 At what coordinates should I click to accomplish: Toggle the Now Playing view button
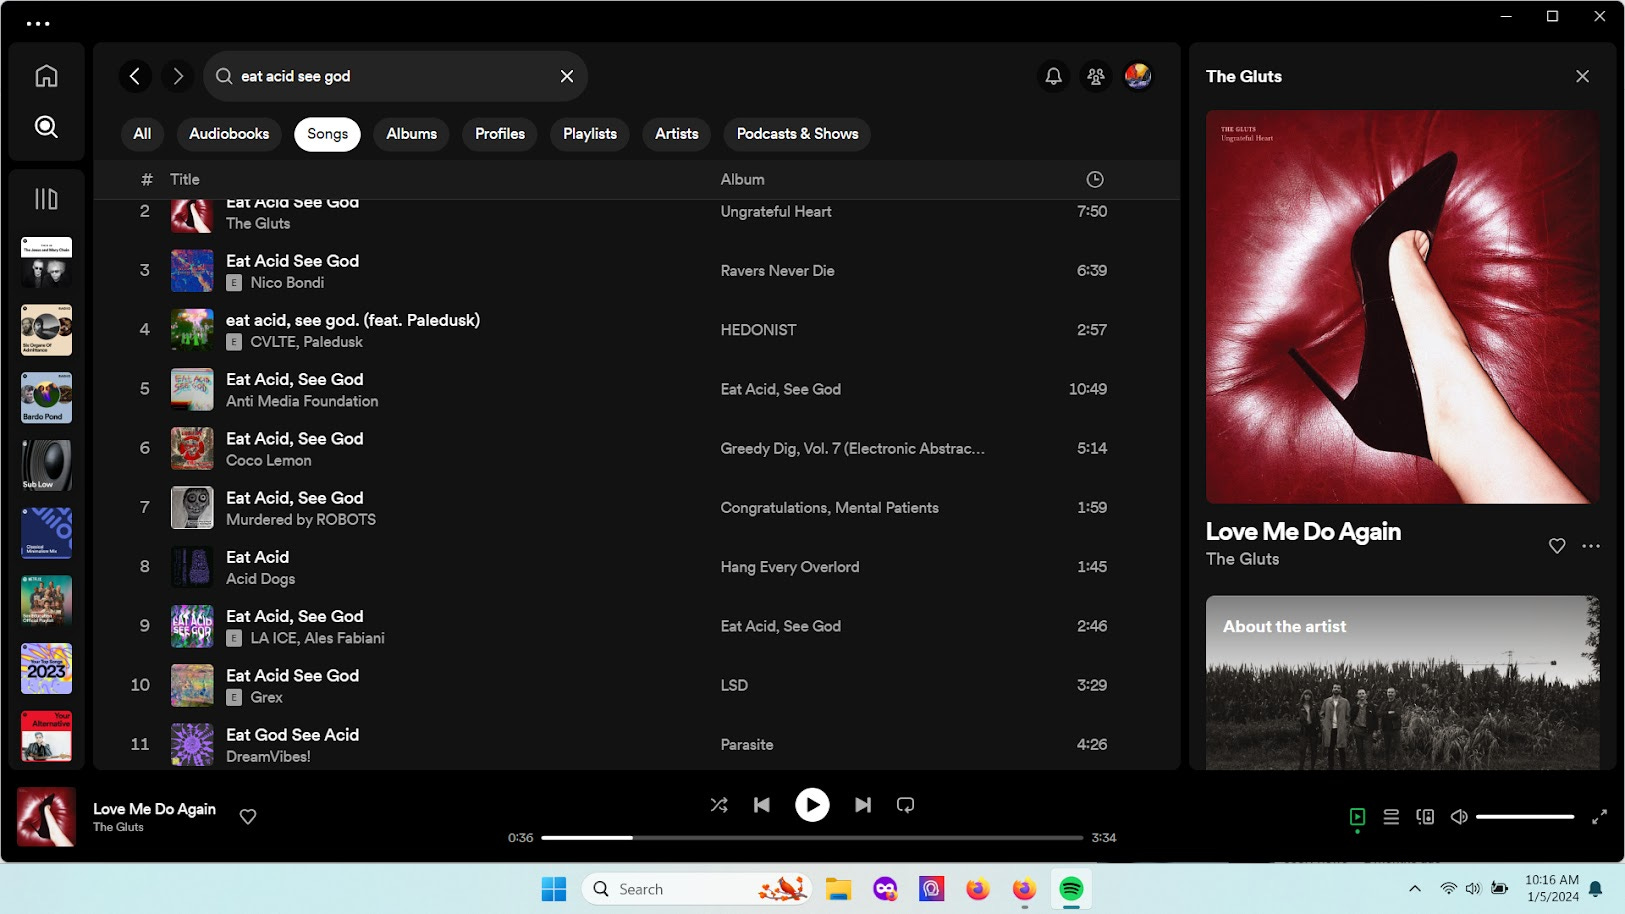(1357, 817)
